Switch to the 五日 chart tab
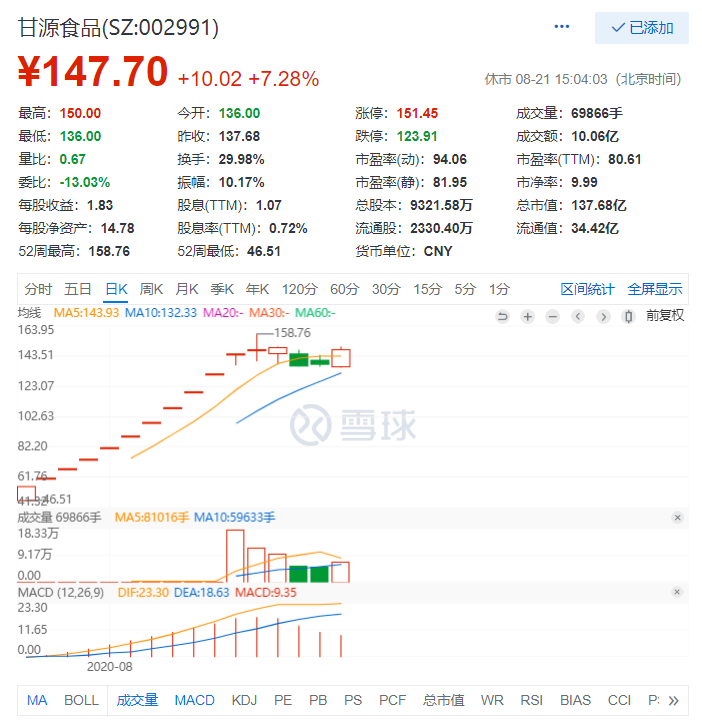The height and width of the screenshot is (725, 702). (x=77, y=289)
